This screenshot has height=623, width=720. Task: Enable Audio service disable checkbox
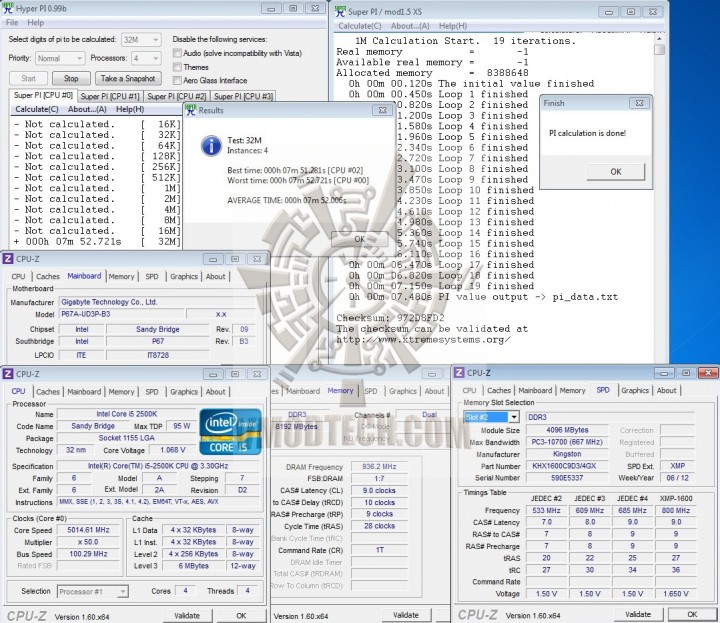tap(177, 53)
